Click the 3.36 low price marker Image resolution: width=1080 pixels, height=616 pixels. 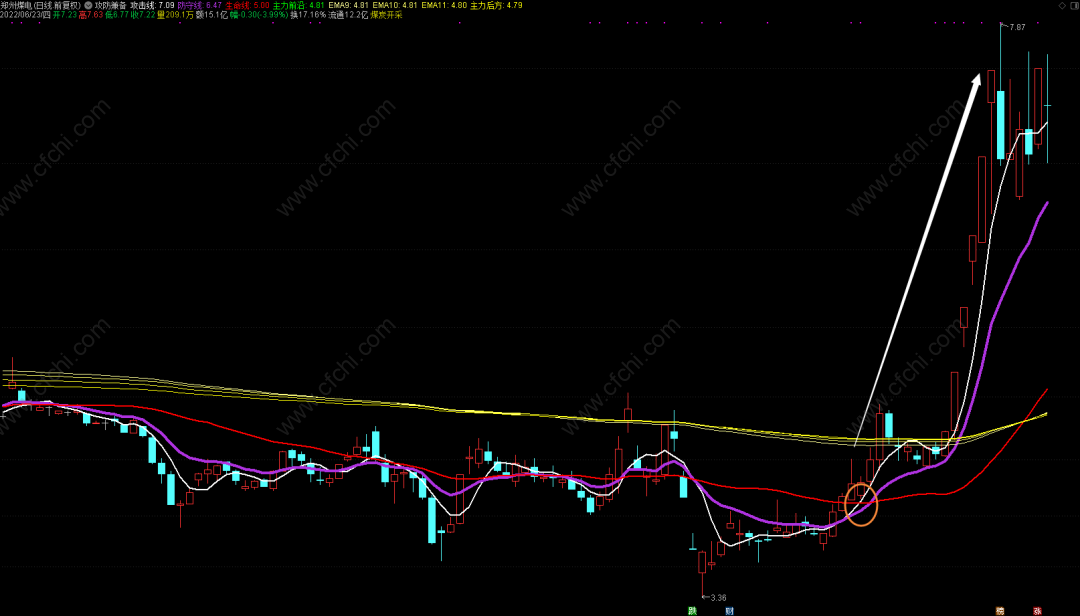click(x=718, y=597)
